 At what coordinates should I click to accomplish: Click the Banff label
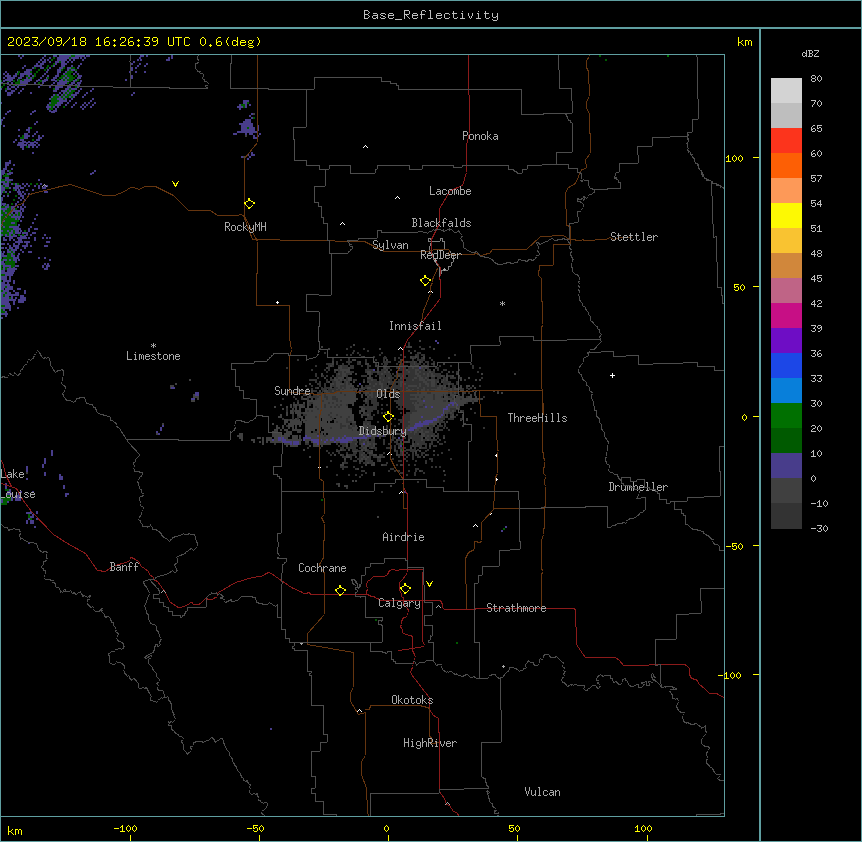pyautogui.click(x=124, y=567)
